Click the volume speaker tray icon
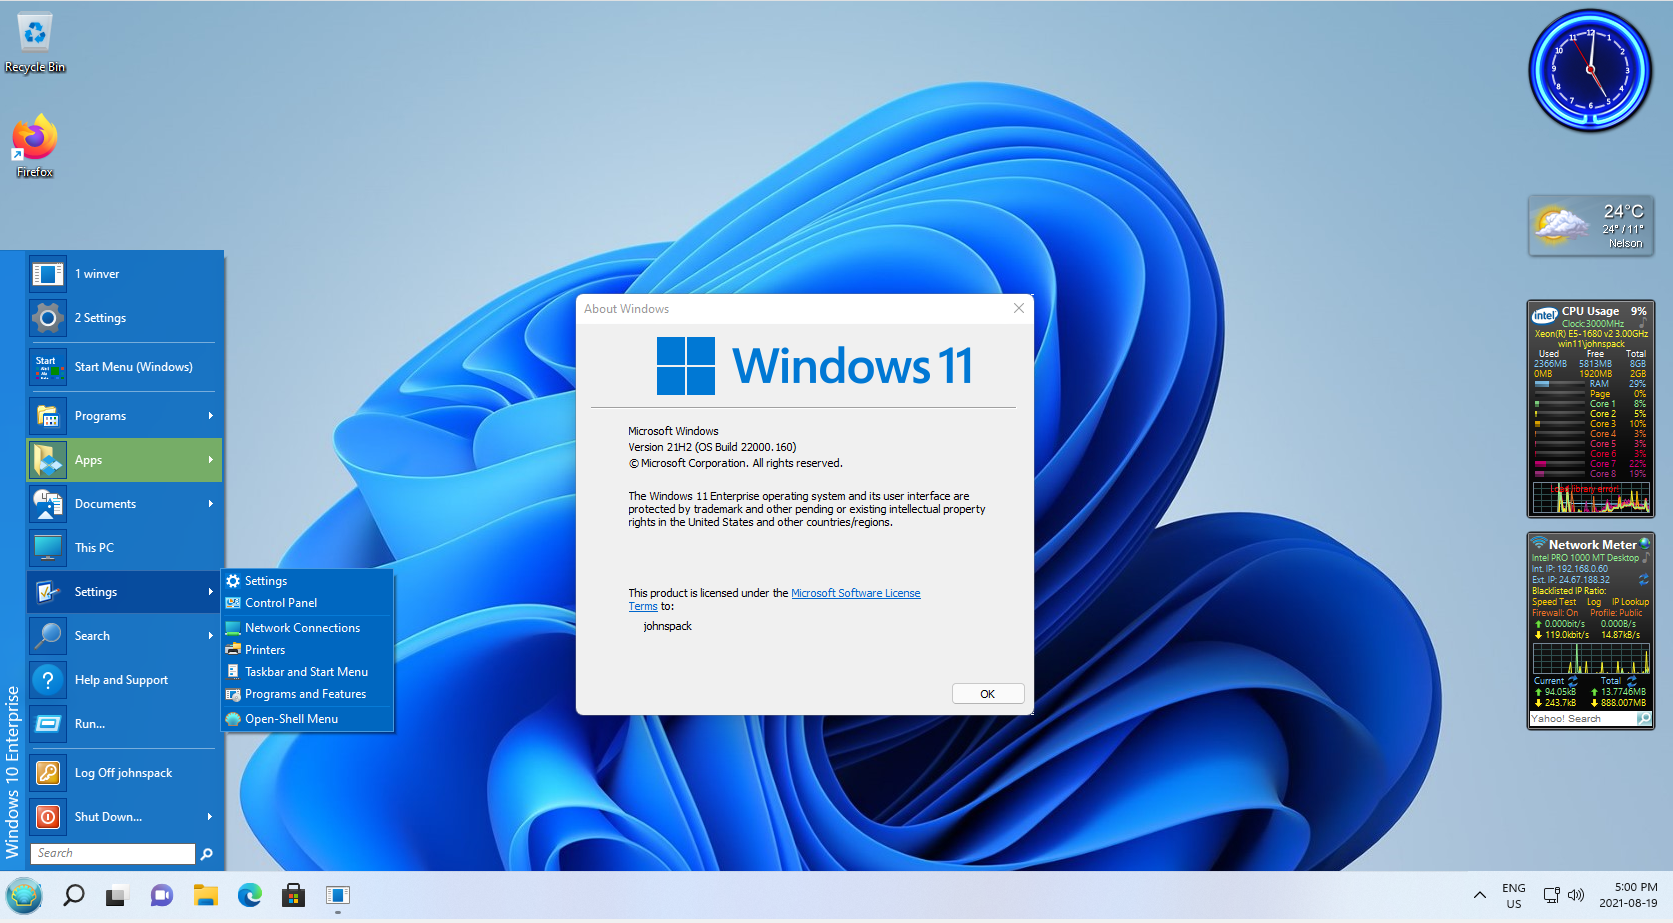1673x923 pixels. (1575, 896)
